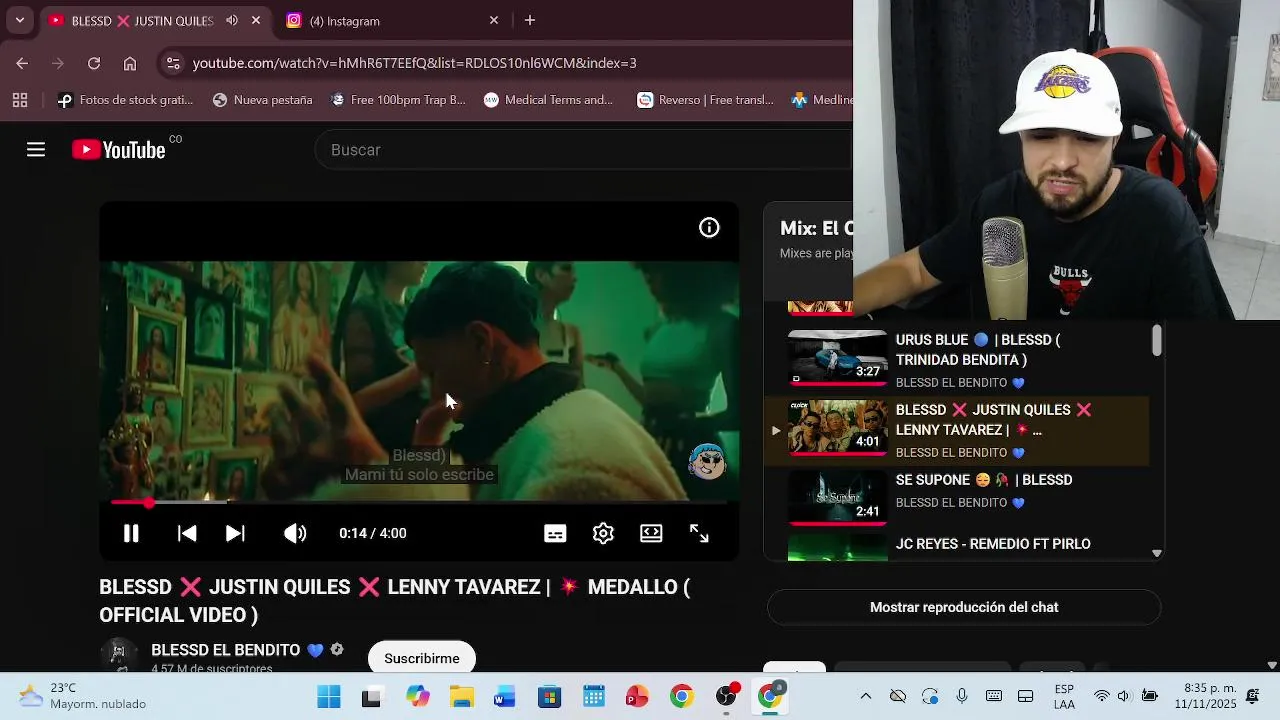Mute the tab using speaker icon
1280x720 pixels.
pyautogui.click(x=232, y=20)
